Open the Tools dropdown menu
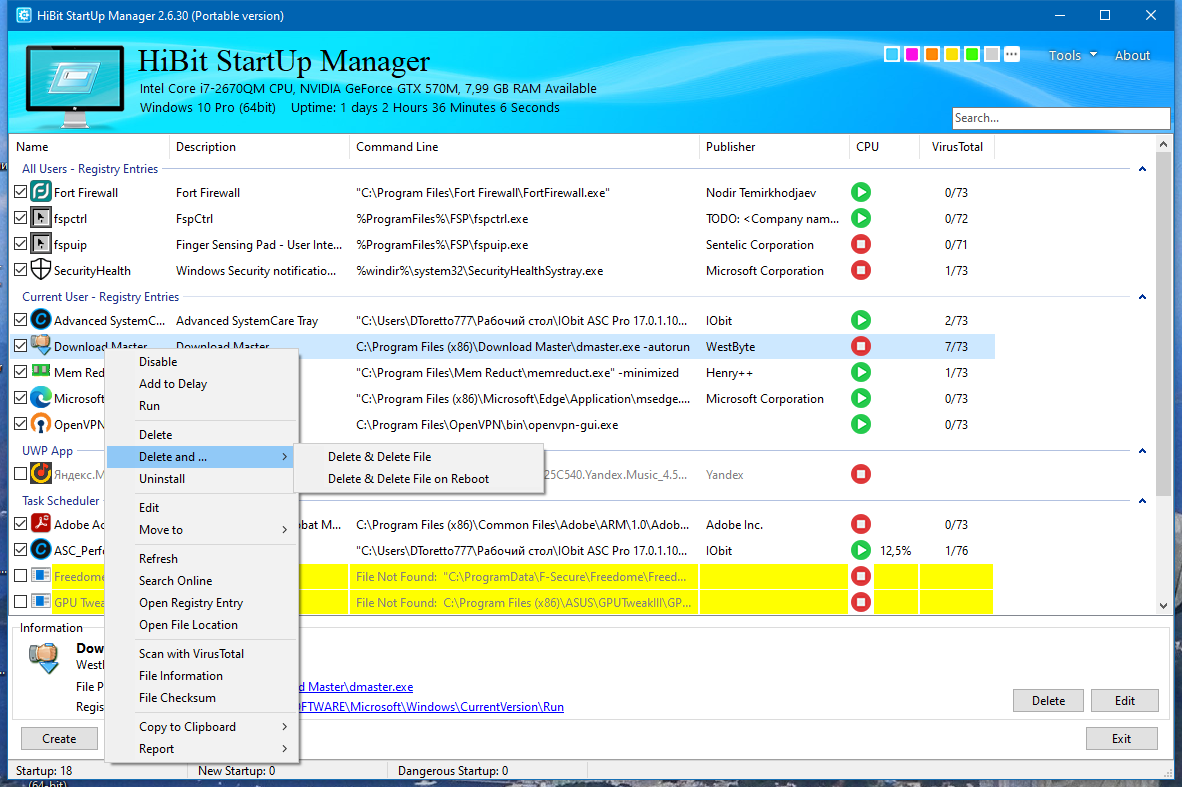The image size is (1182, 787). click(x=1072, y=55)
